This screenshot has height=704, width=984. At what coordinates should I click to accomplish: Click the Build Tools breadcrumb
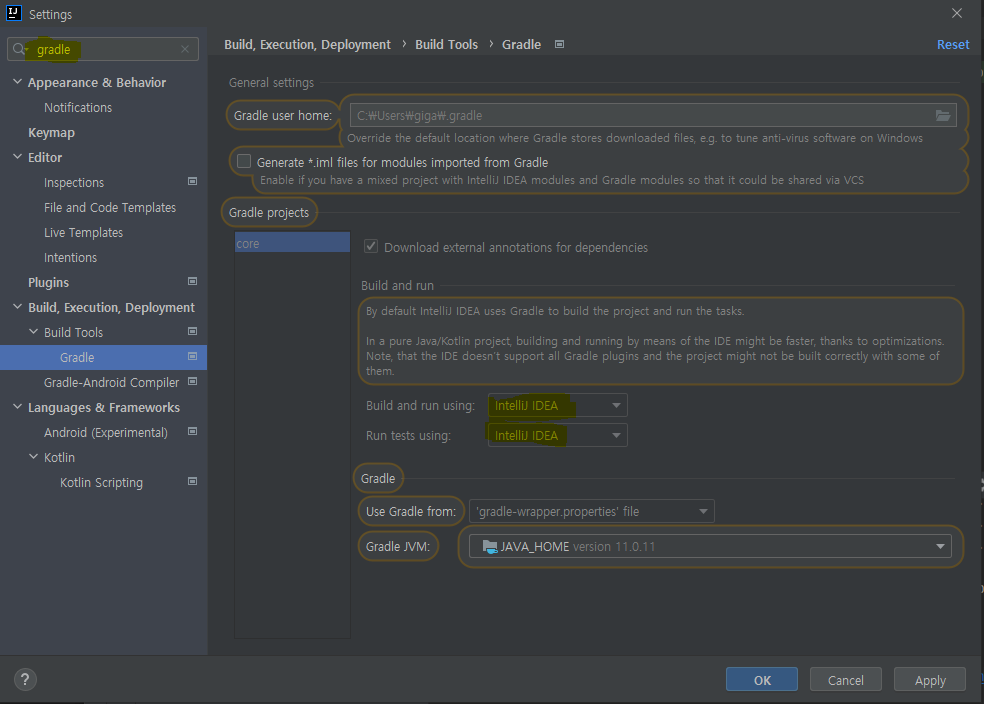446,45
